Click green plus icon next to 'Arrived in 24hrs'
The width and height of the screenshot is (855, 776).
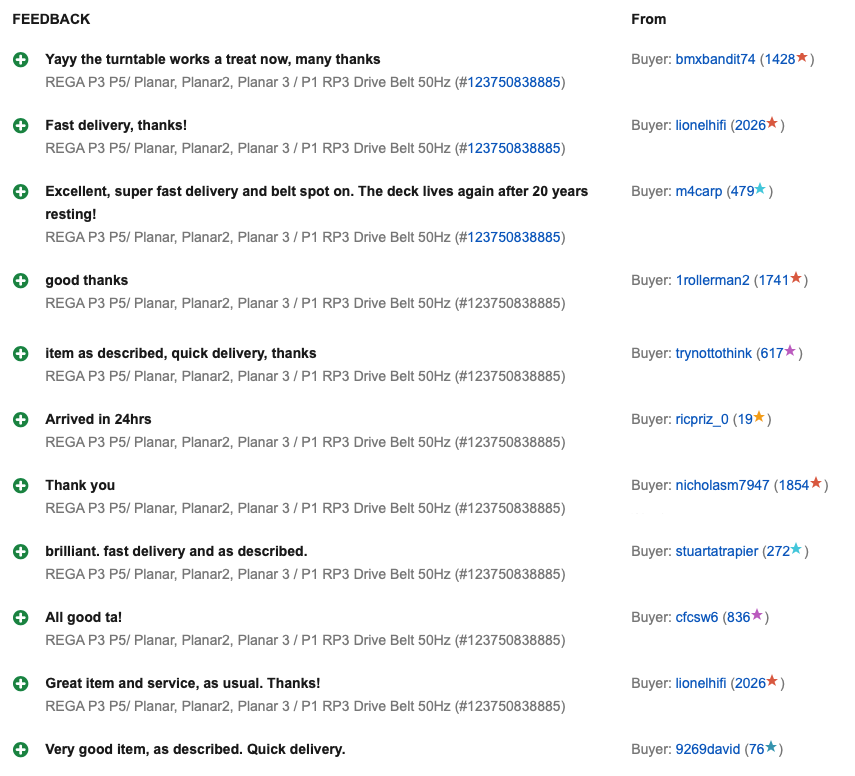coord(20,420)
